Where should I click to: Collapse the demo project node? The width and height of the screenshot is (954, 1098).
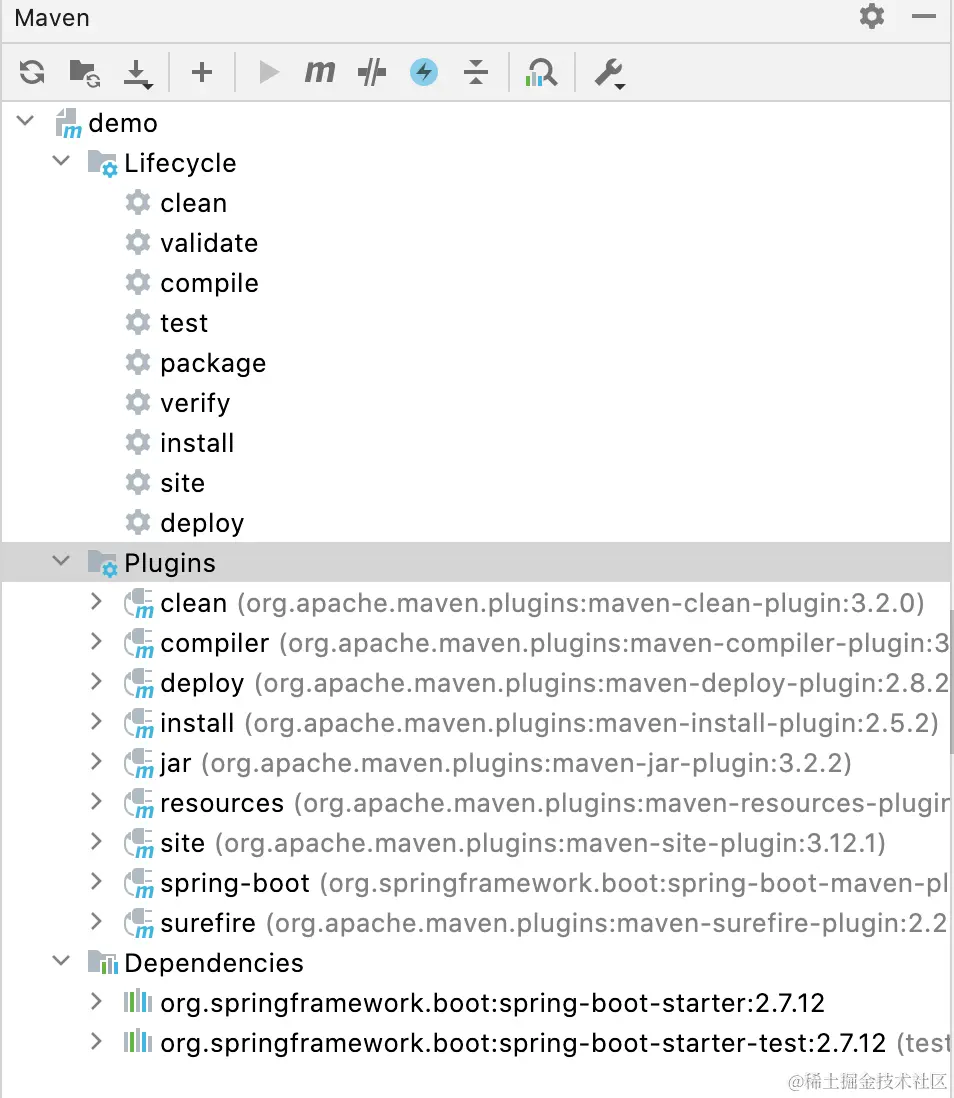click(25, 121)
